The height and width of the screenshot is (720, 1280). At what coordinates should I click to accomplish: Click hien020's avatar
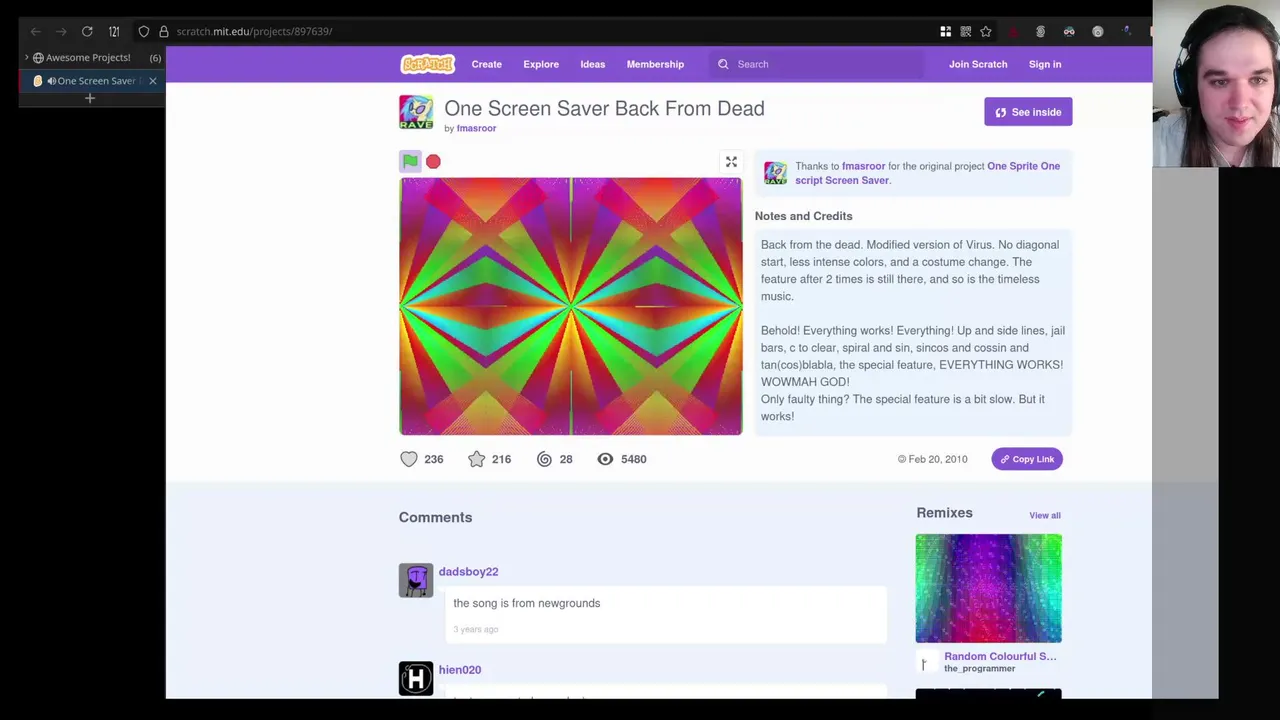coord(416,679)
